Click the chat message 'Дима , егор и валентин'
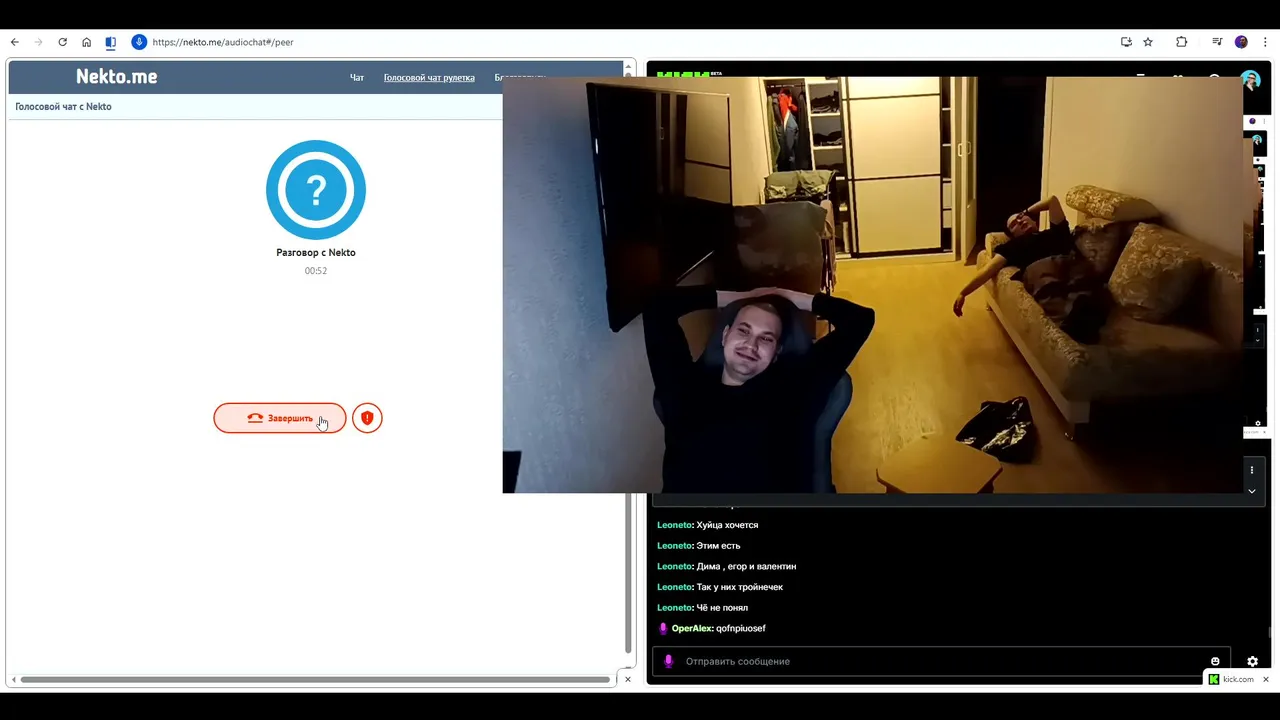 (746, 566)
